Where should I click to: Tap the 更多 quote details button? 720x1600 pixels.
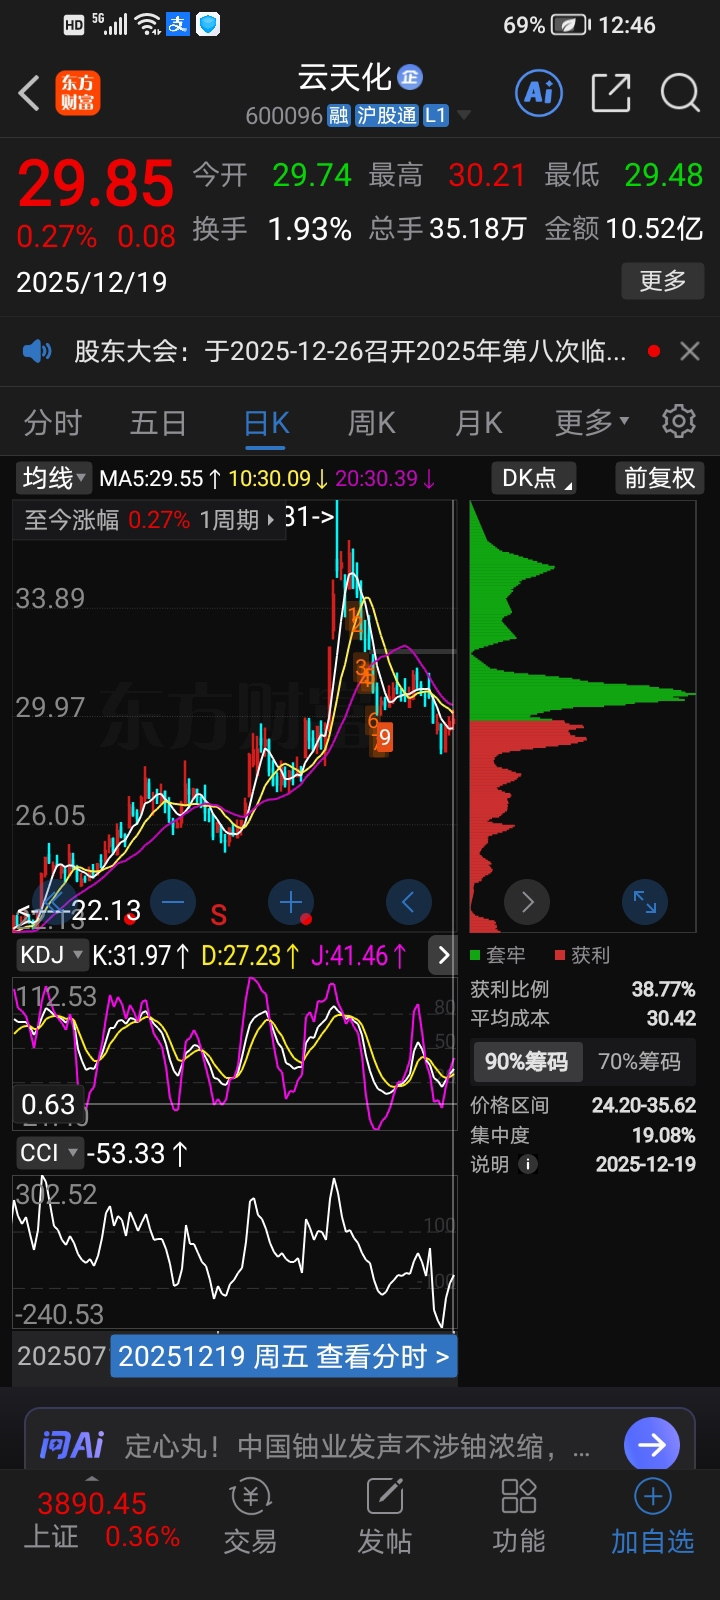[663, 281]
